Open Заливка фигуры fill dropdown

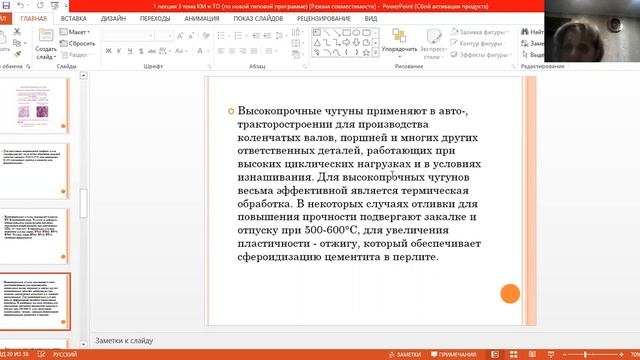(x=480, y=32)
